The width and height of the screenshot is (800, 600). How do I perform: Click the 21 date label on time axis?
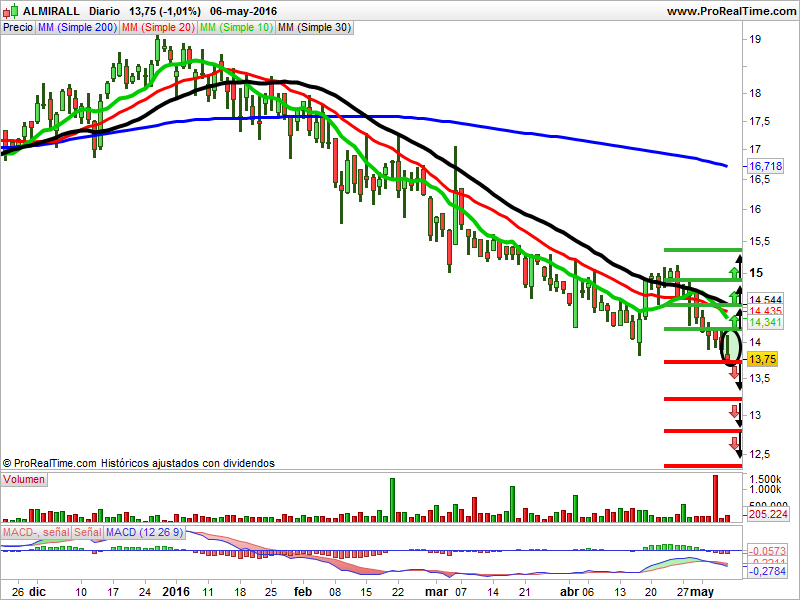click(x=524, y=592)
